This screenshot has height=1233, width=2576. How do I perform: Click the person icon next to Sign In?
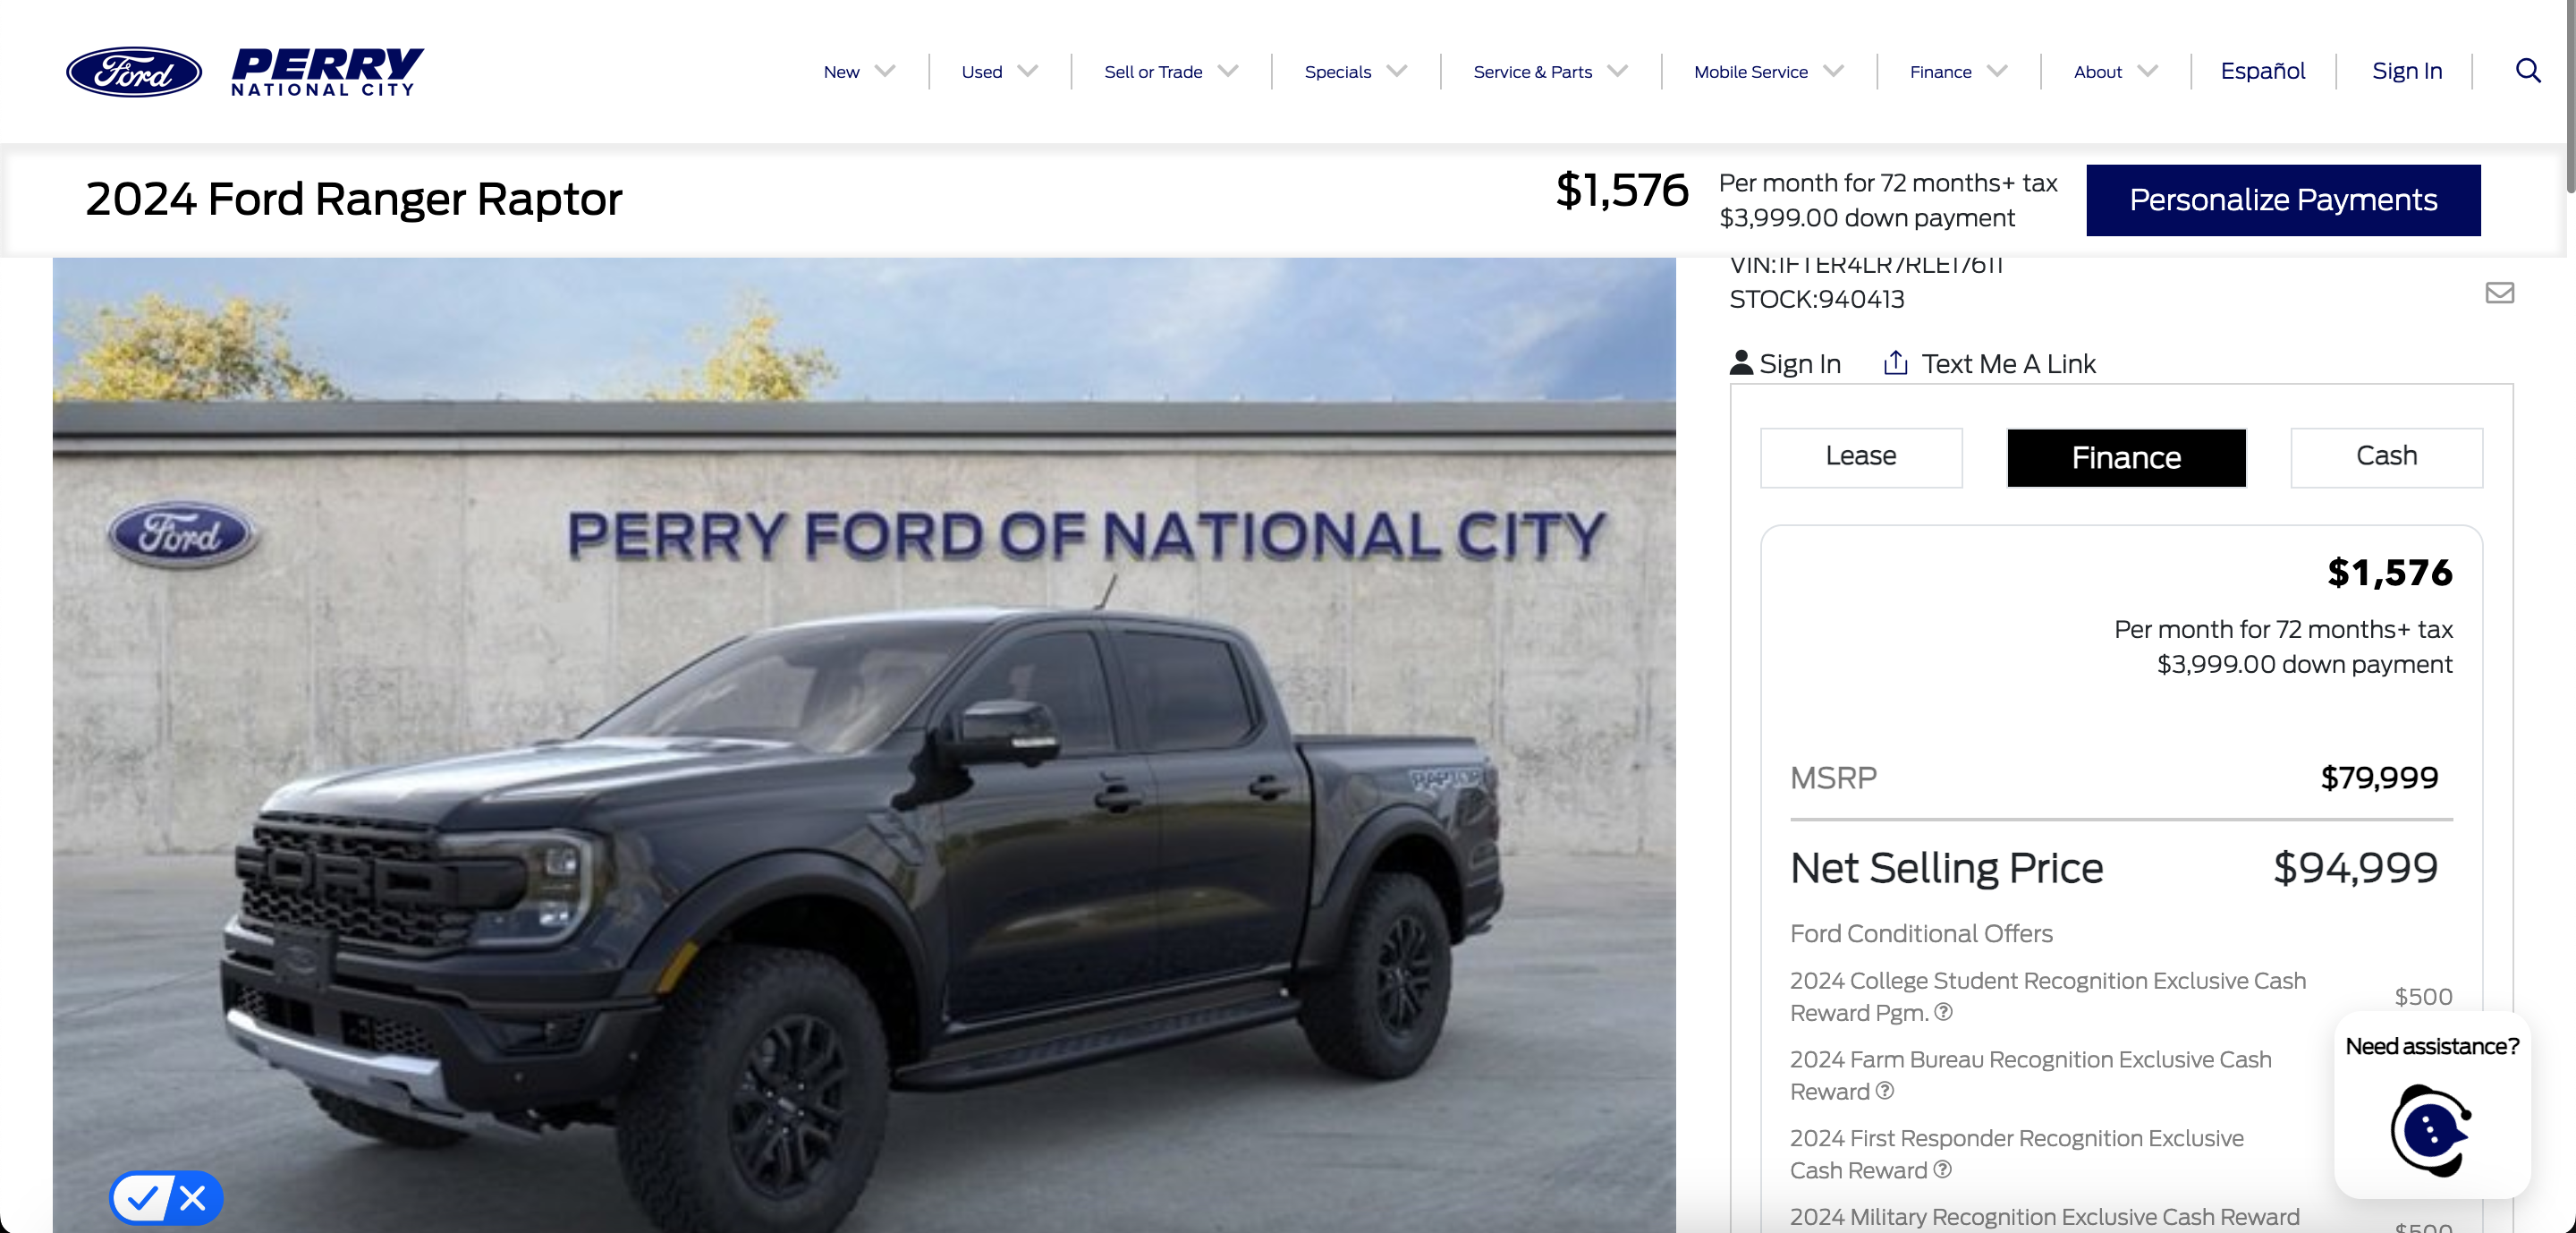pyautogui.click(x=1741, y=363)
